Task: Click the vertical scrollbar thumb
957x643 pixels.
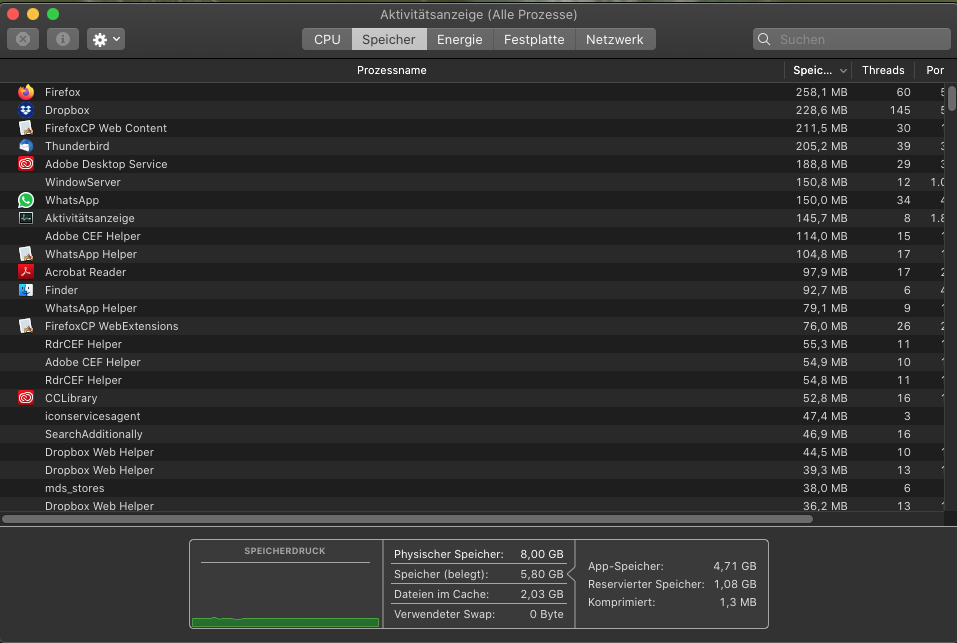Action: (952, 99)
